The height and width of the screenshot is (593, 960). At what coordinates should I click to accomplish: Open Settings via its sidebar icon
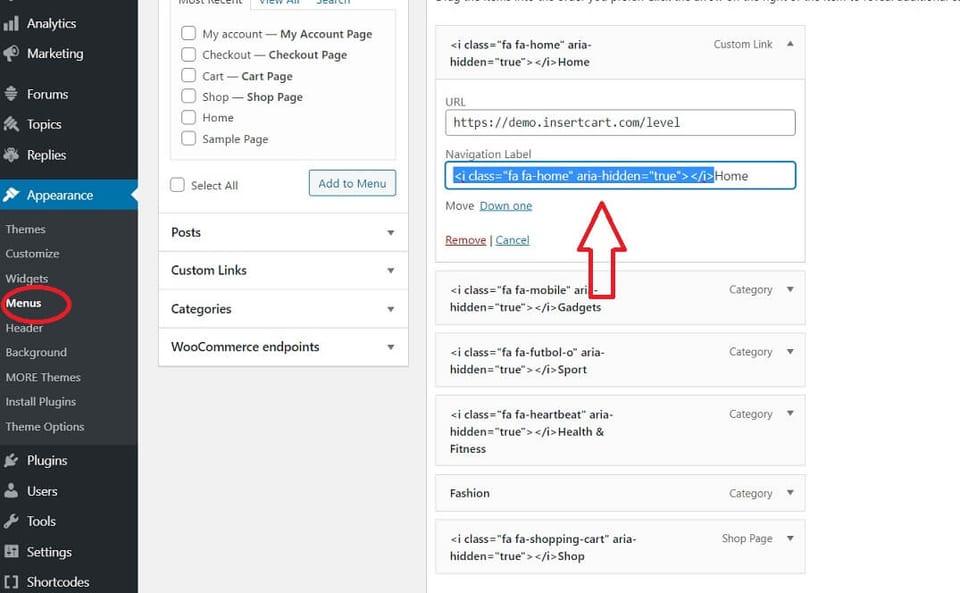11,551
